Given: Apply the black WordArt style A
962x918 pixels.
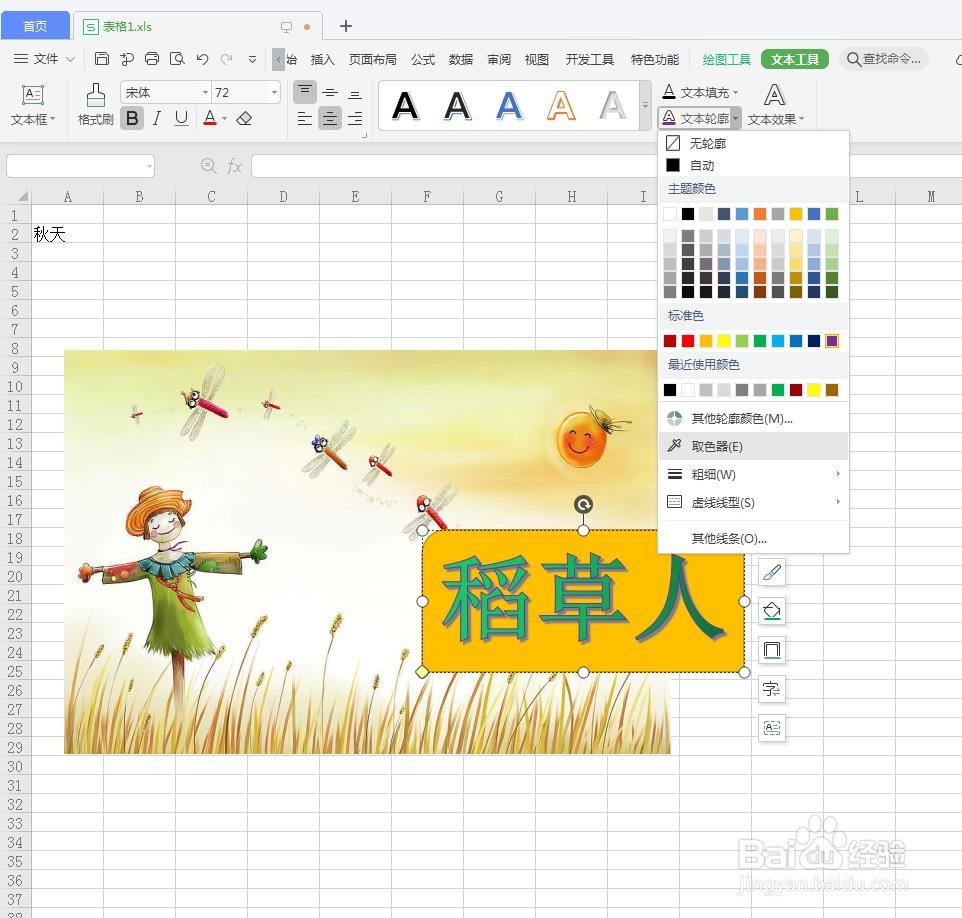Looking at the screenshot, I should (406, 106).
